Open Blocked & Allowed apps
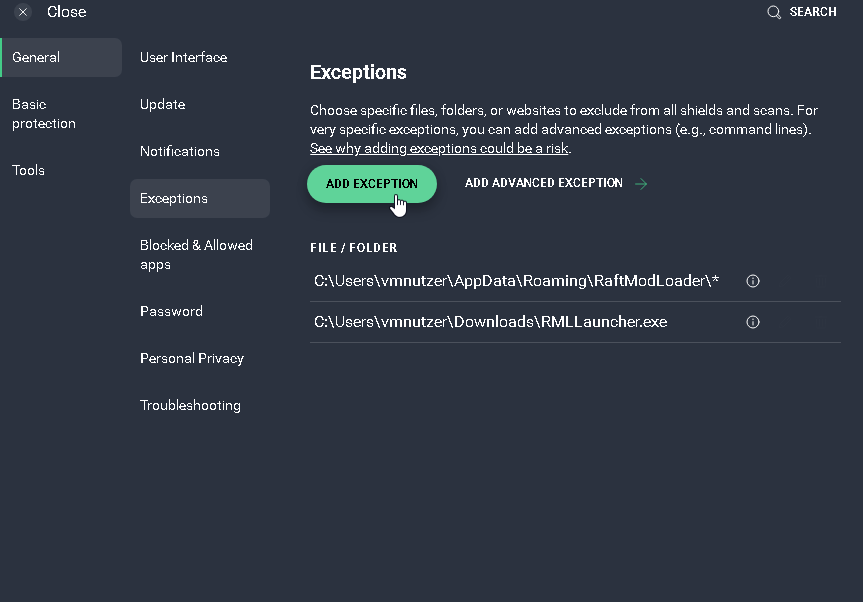This screenshot has width=863, height=602. [x=196, y=255]
